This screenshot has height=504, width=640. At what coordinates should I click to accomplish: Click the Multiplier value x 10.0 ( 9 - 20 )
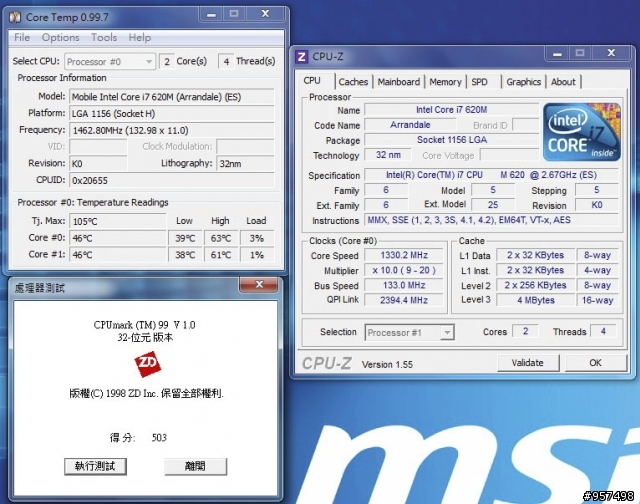tap(404, 271)
